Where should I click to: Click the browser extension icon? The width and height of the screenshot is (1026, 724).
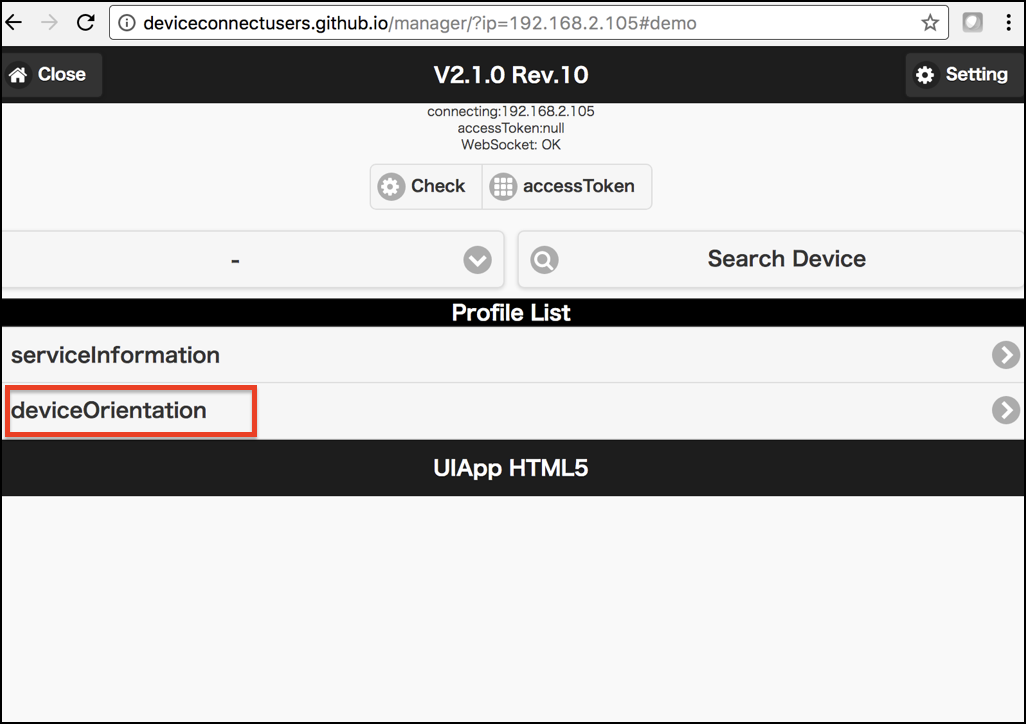point(972,22)
